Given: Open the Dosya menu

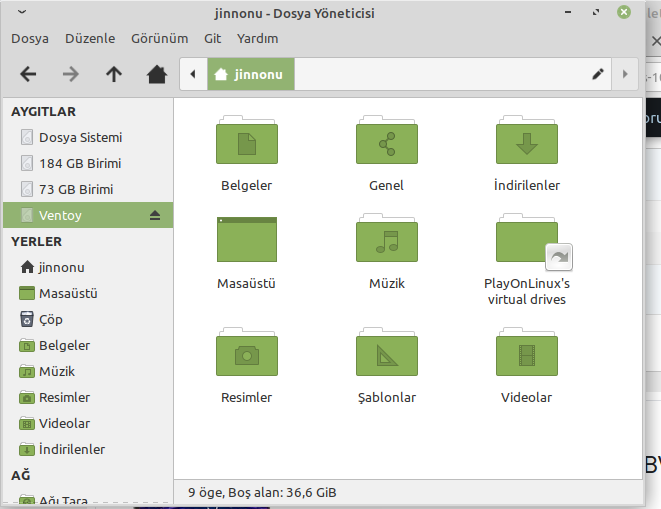Looking at the screenshot, I should pos(30,38).
